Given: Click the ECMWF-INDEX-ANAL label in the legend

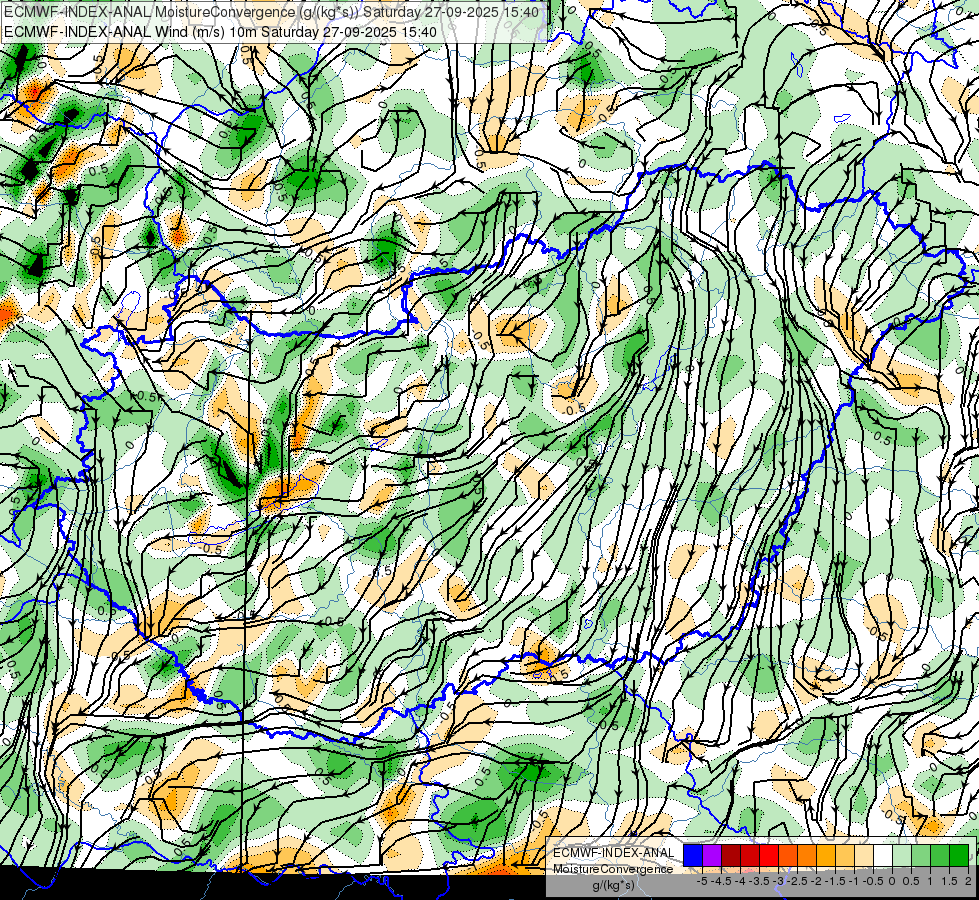Looking at the screenshot, I should tap(614, 853).
